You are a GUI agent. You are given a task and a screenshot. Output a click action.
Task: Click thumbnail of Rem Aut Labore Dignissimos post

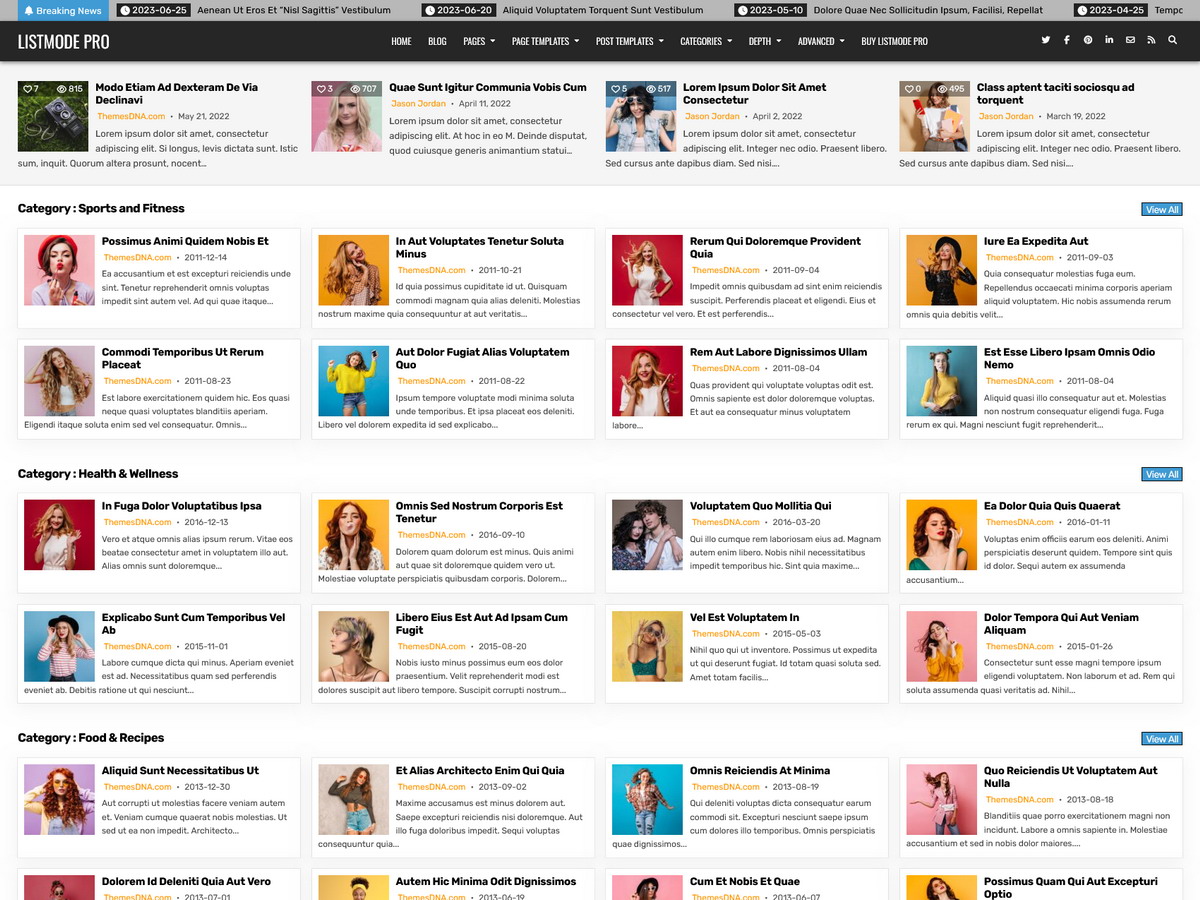tap(647, 381)
